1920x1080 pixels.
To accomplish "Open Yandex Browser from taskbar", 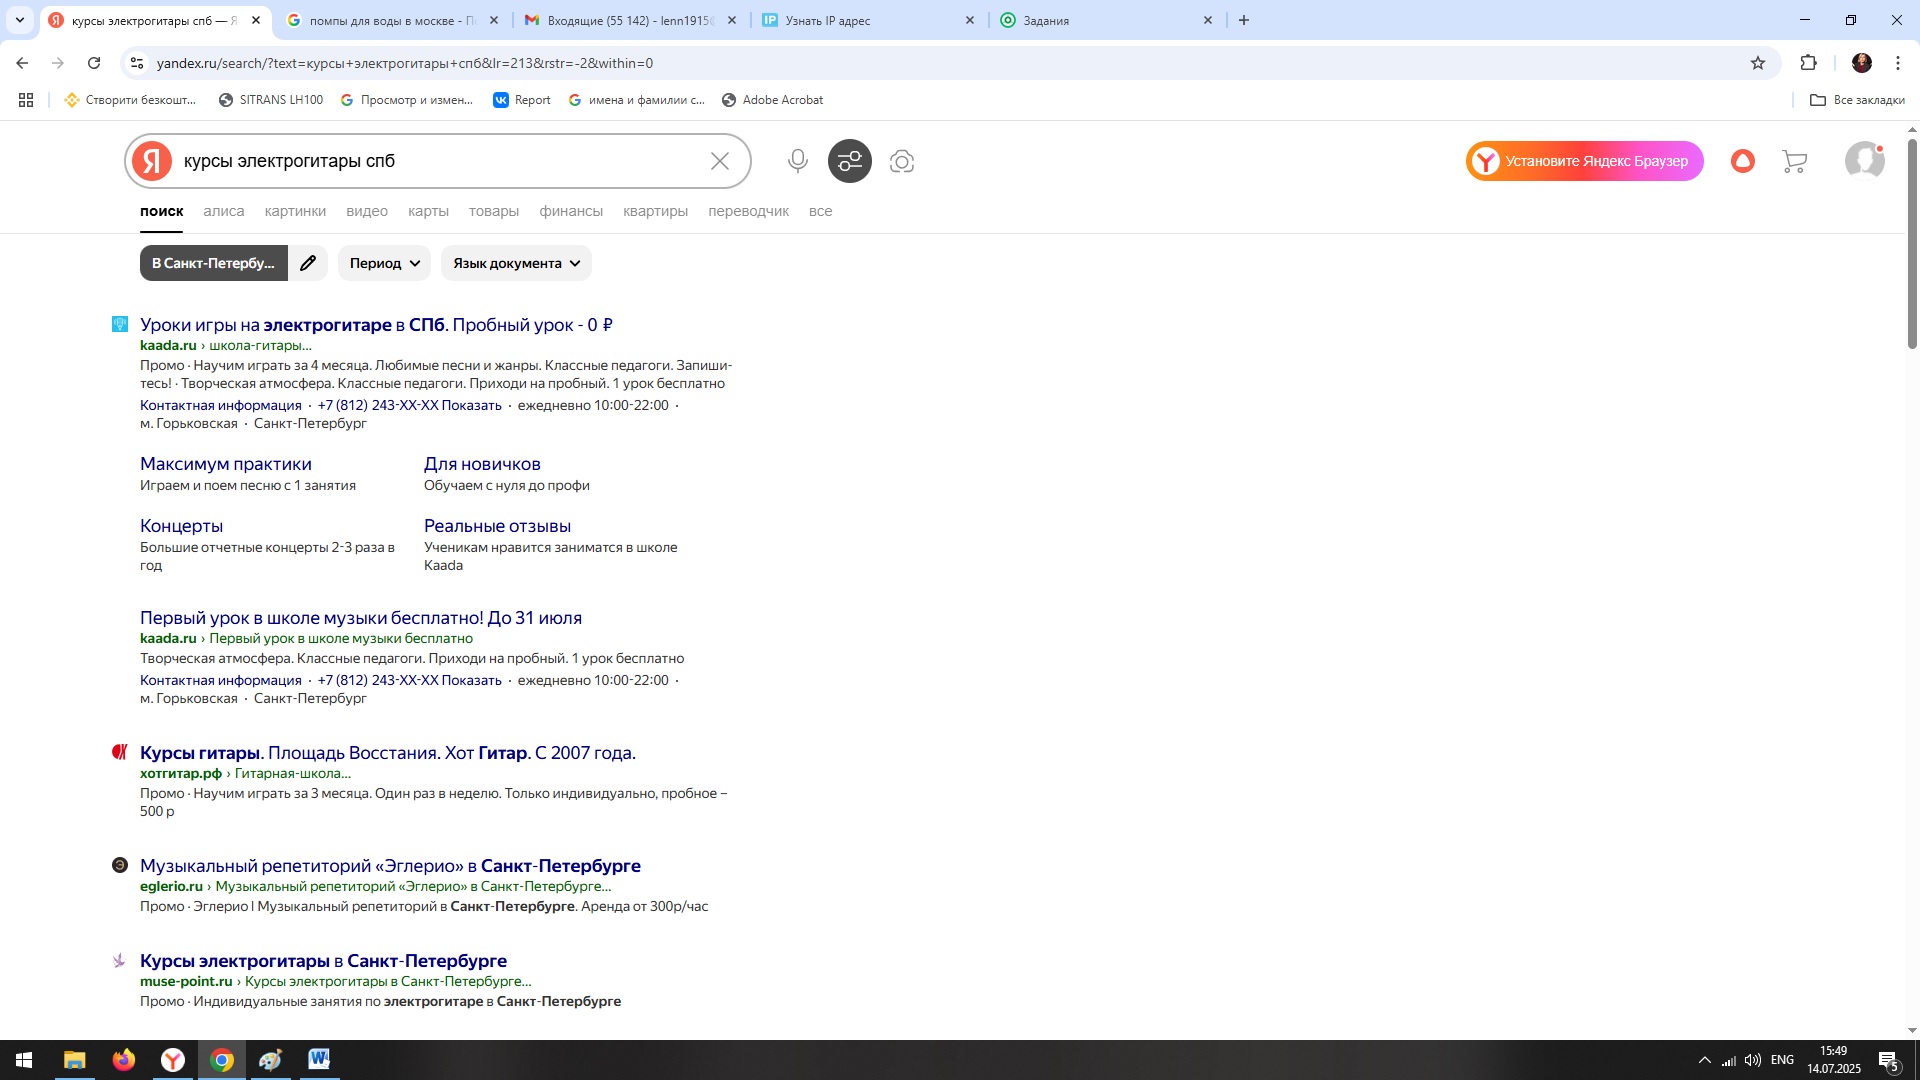I will click(173, 1060).
